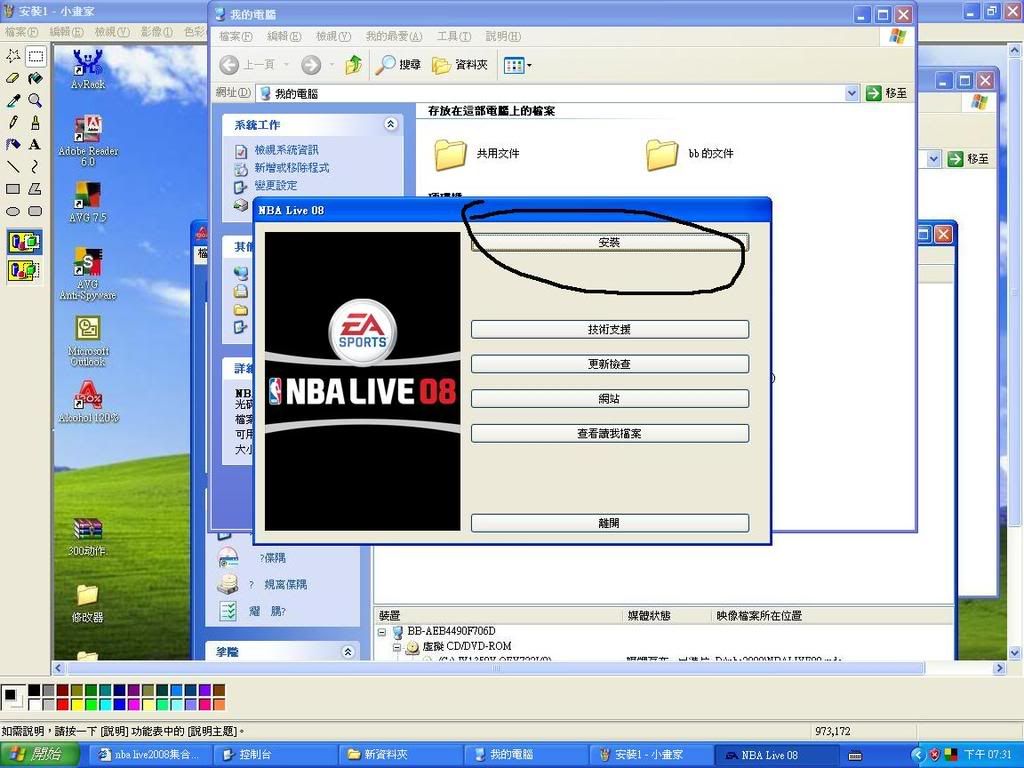Open the address bar dropdown in 我的電腦
The image size is (1024, 768).
coord(851,93)
